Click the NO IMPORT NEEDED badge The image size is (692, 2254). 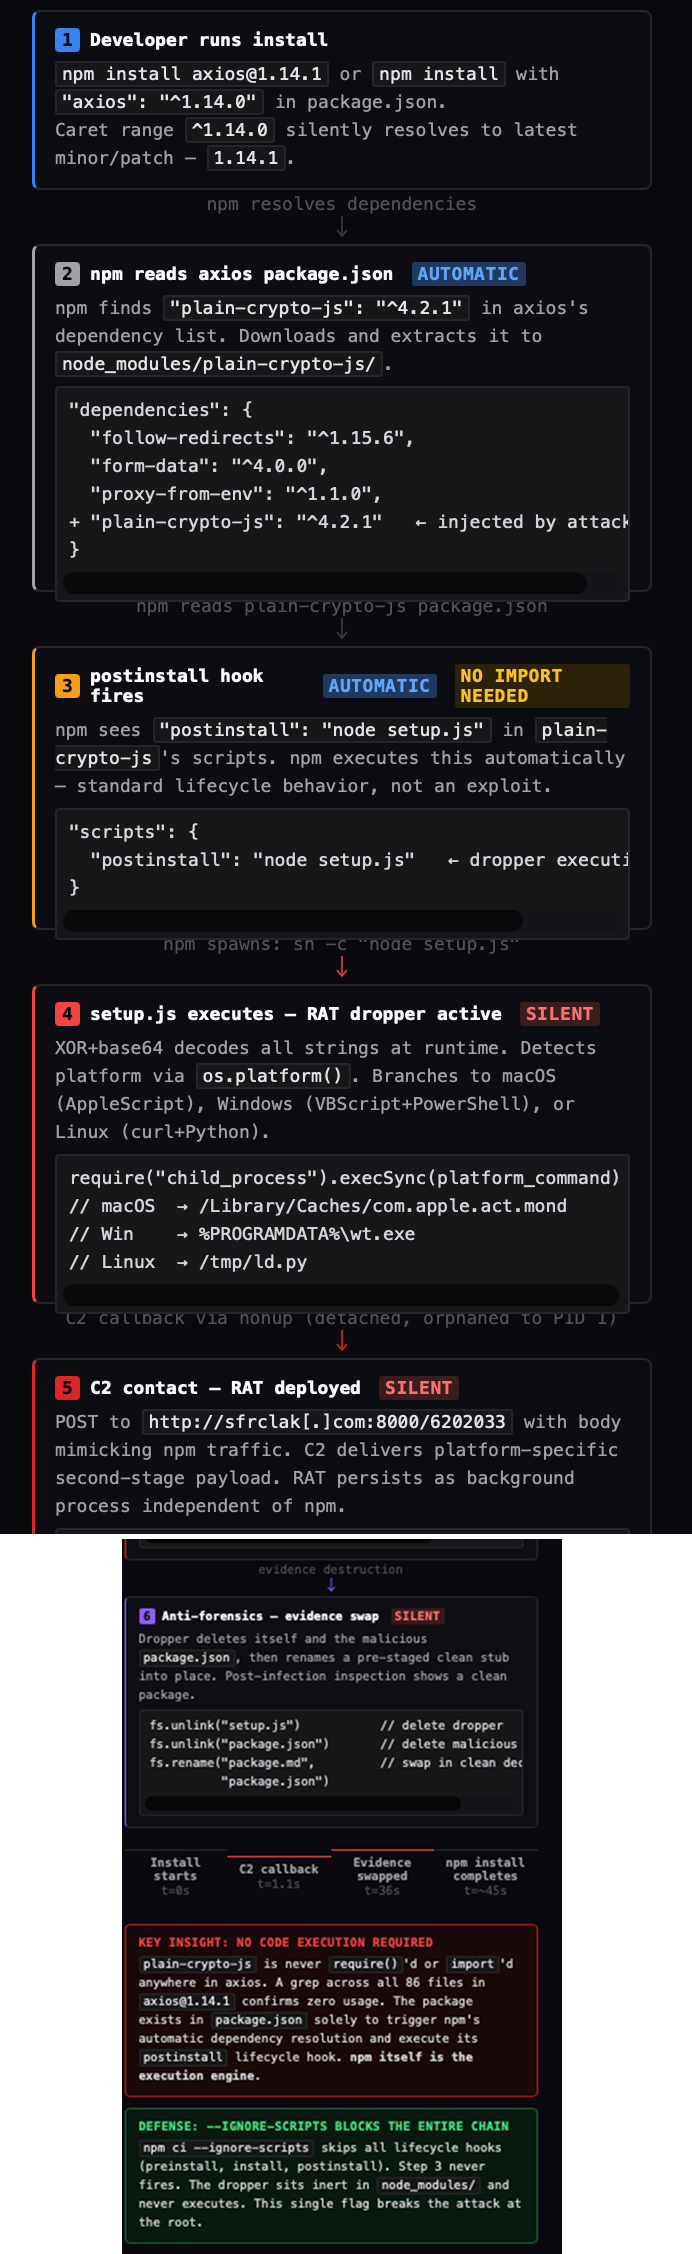pos(542,686)
